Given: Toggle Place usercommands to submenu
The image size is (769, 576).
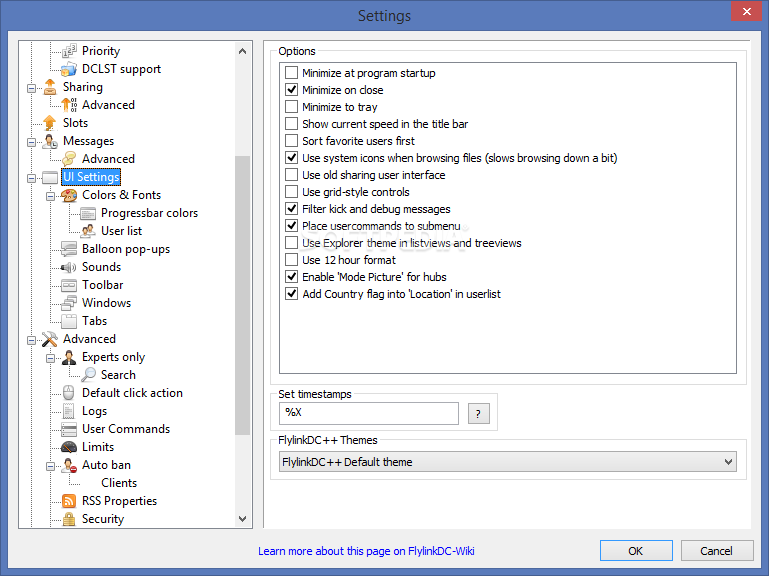Looking at the screenshot, I should click(x=291, y=226).
